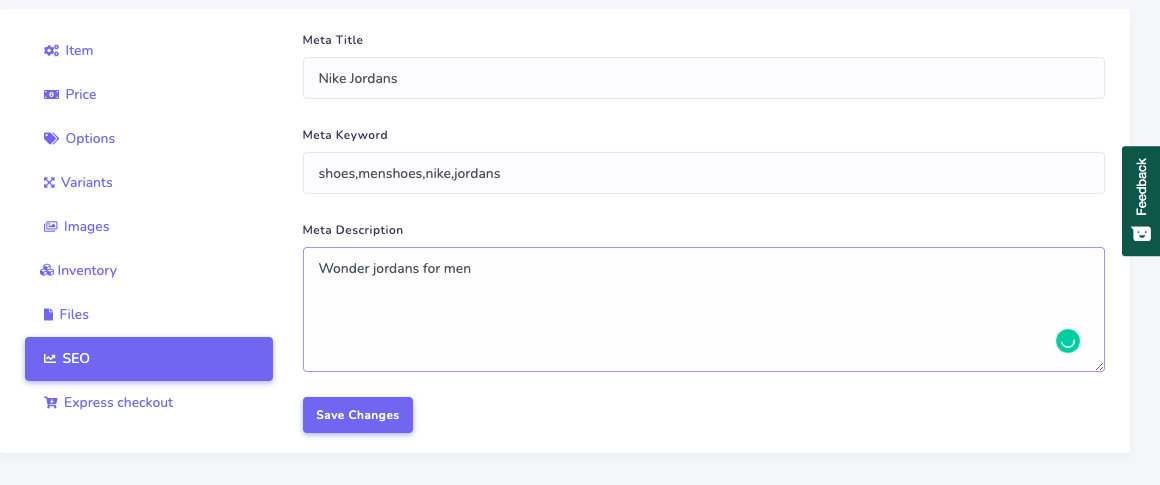Viewport: 1160px width, 485px height.
Task: Click the SEO chart line icon
Action: coord(50,359)
